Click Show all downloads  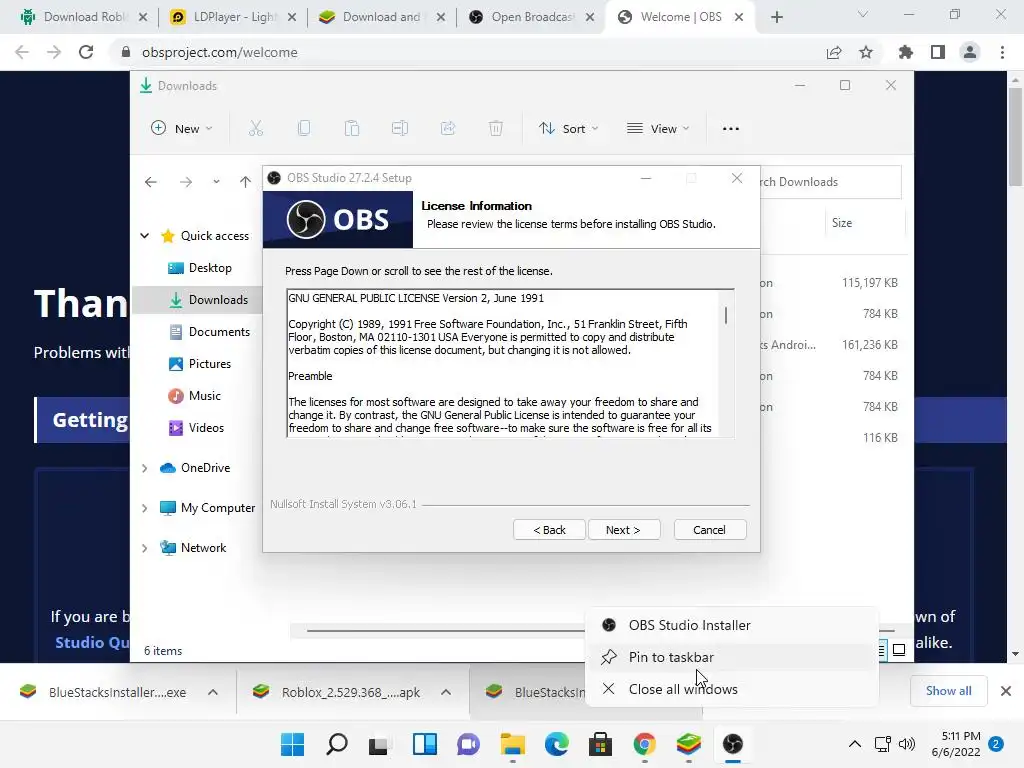point(948,691)
